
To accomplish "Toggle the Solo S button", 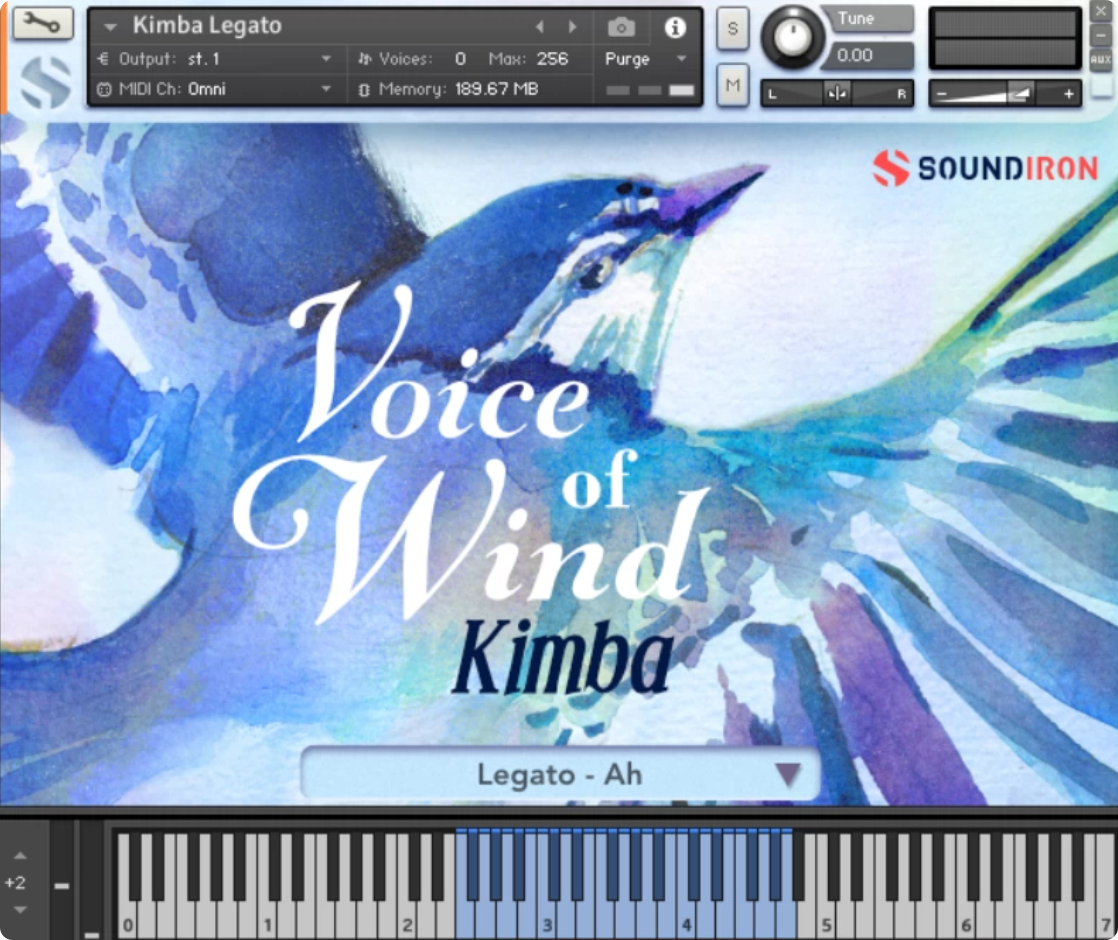I will coord(732,29).
